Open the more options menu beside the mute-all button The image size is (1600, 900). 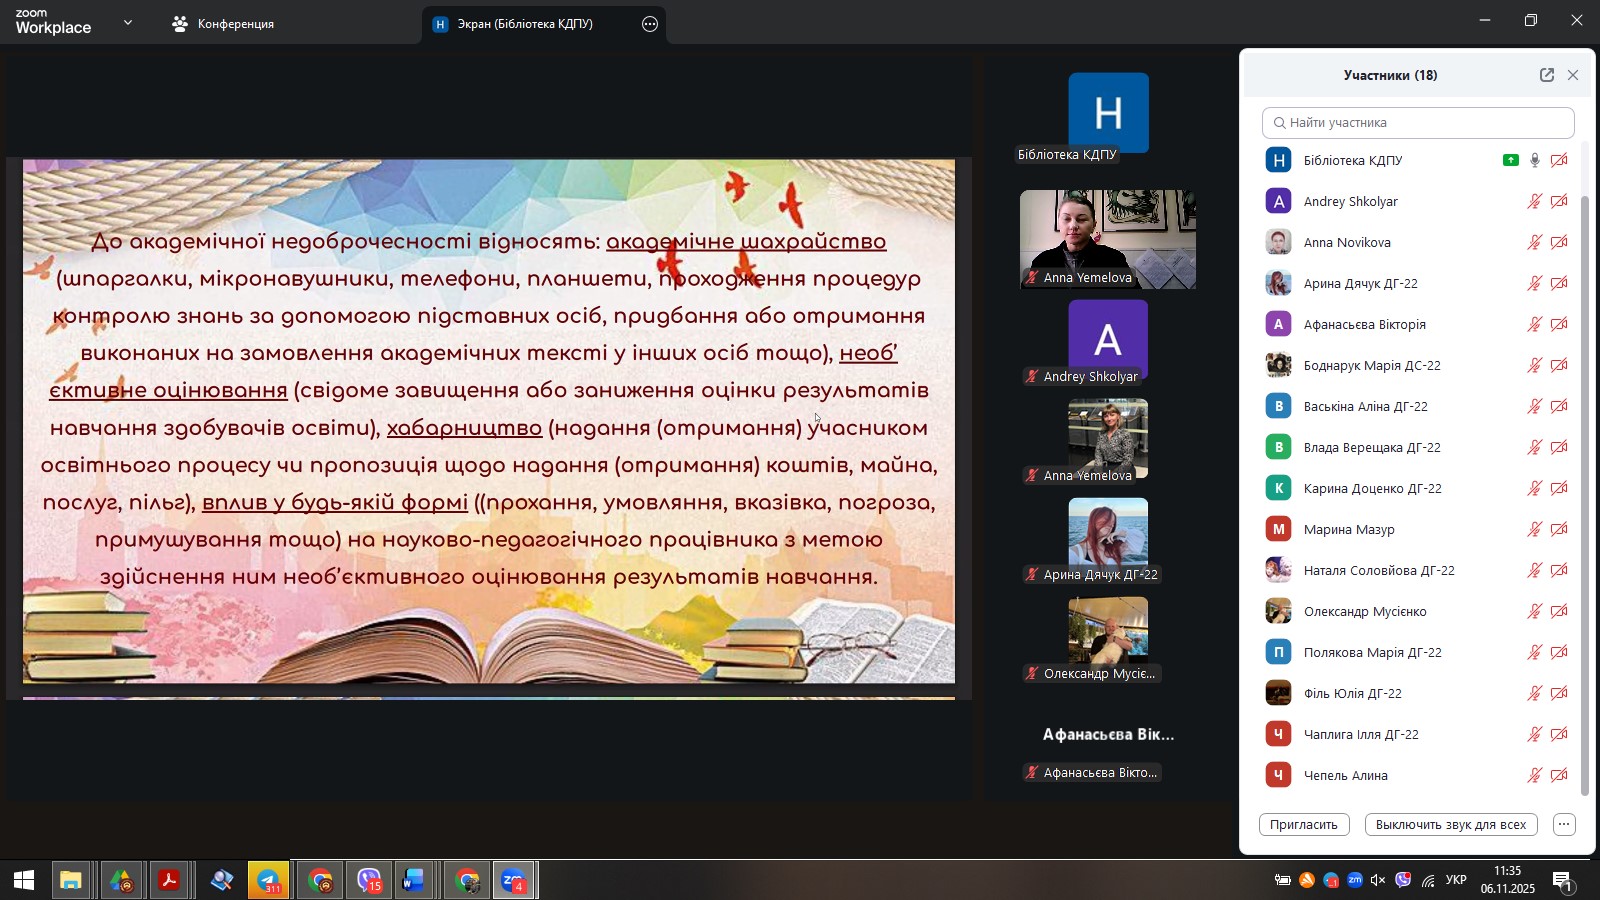pos(1565,825)
